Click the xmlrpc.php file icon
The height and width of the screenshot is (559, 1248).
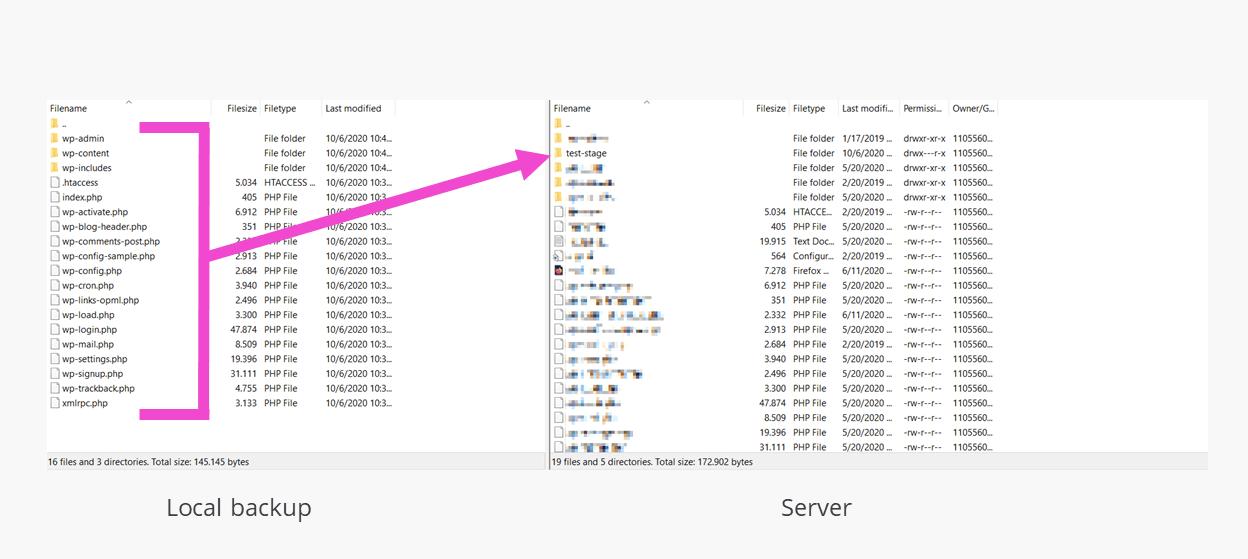54,403
